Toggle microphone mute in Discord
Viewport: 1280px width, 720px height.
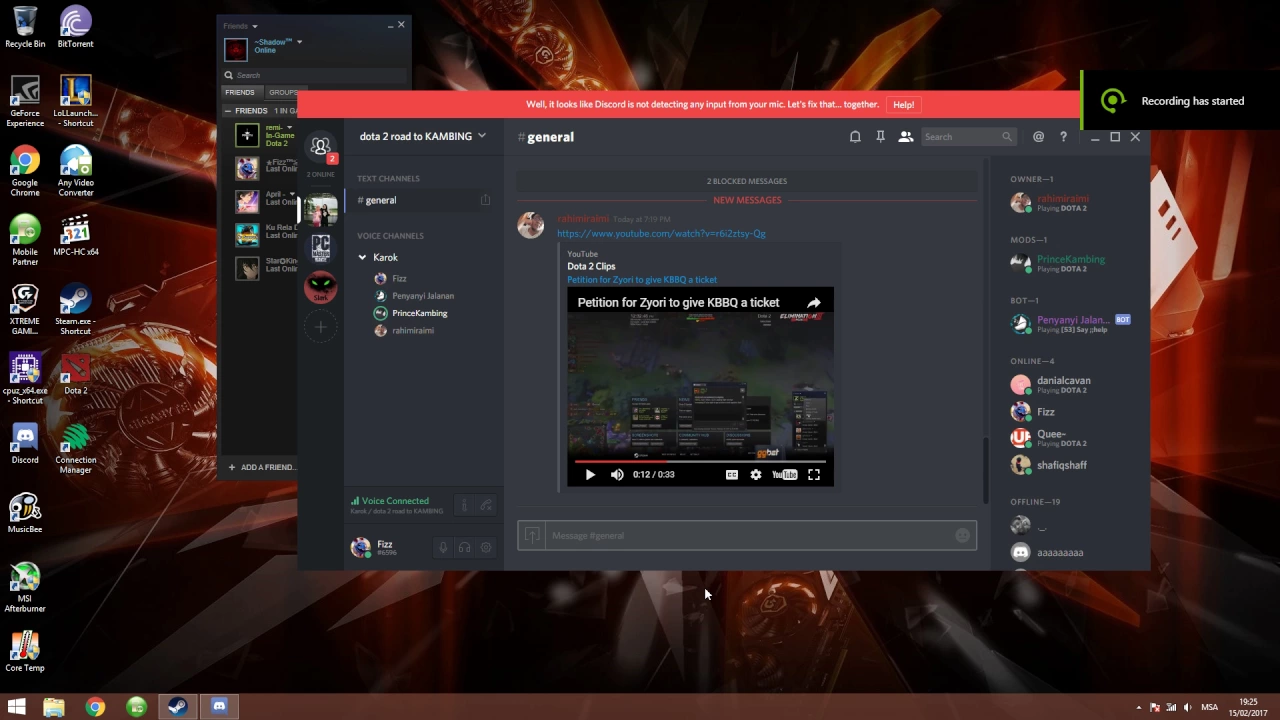click(443, 547)
